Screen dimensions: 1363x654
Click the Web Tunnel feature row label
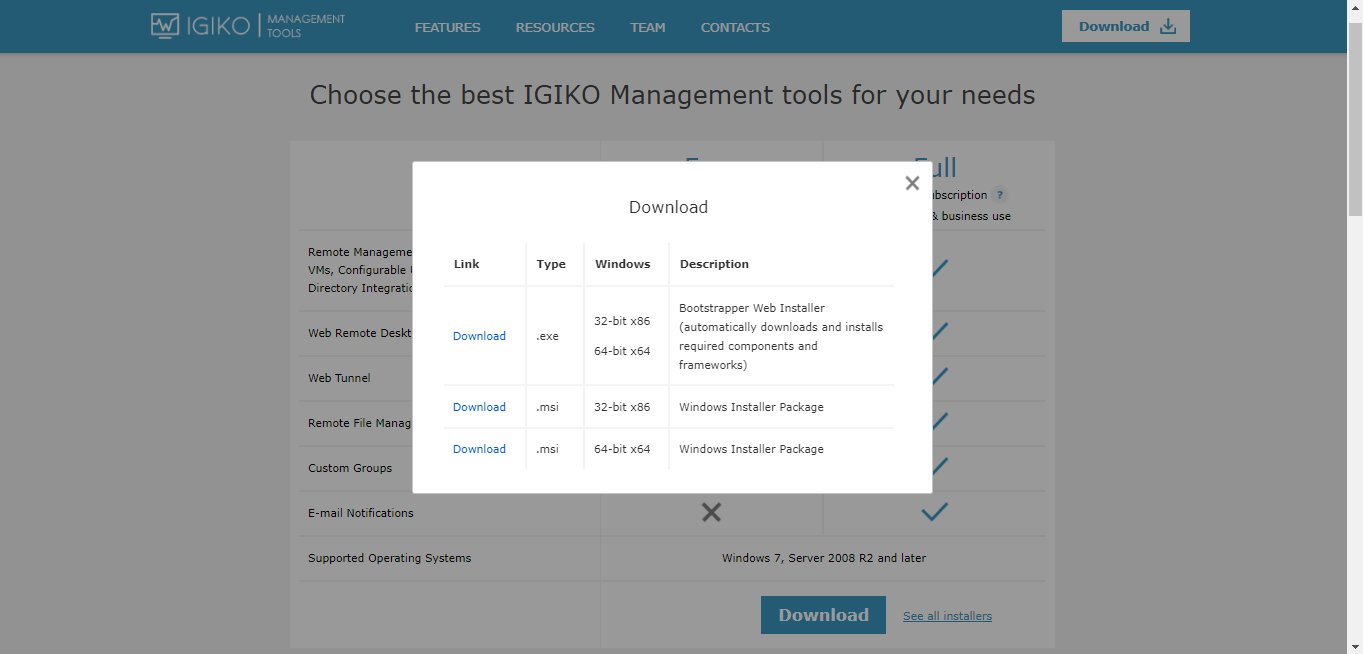coord(339,378)
